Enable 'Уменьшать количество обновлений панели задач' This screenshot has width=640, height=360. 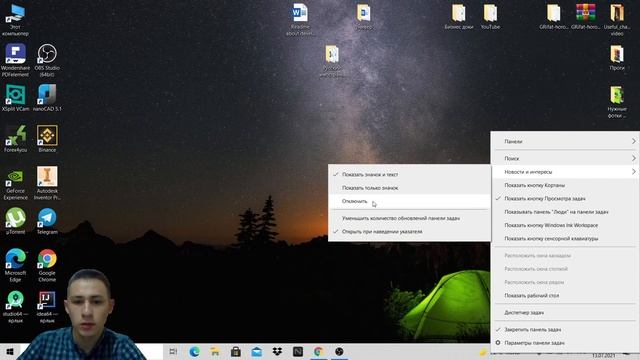[409, 218]
